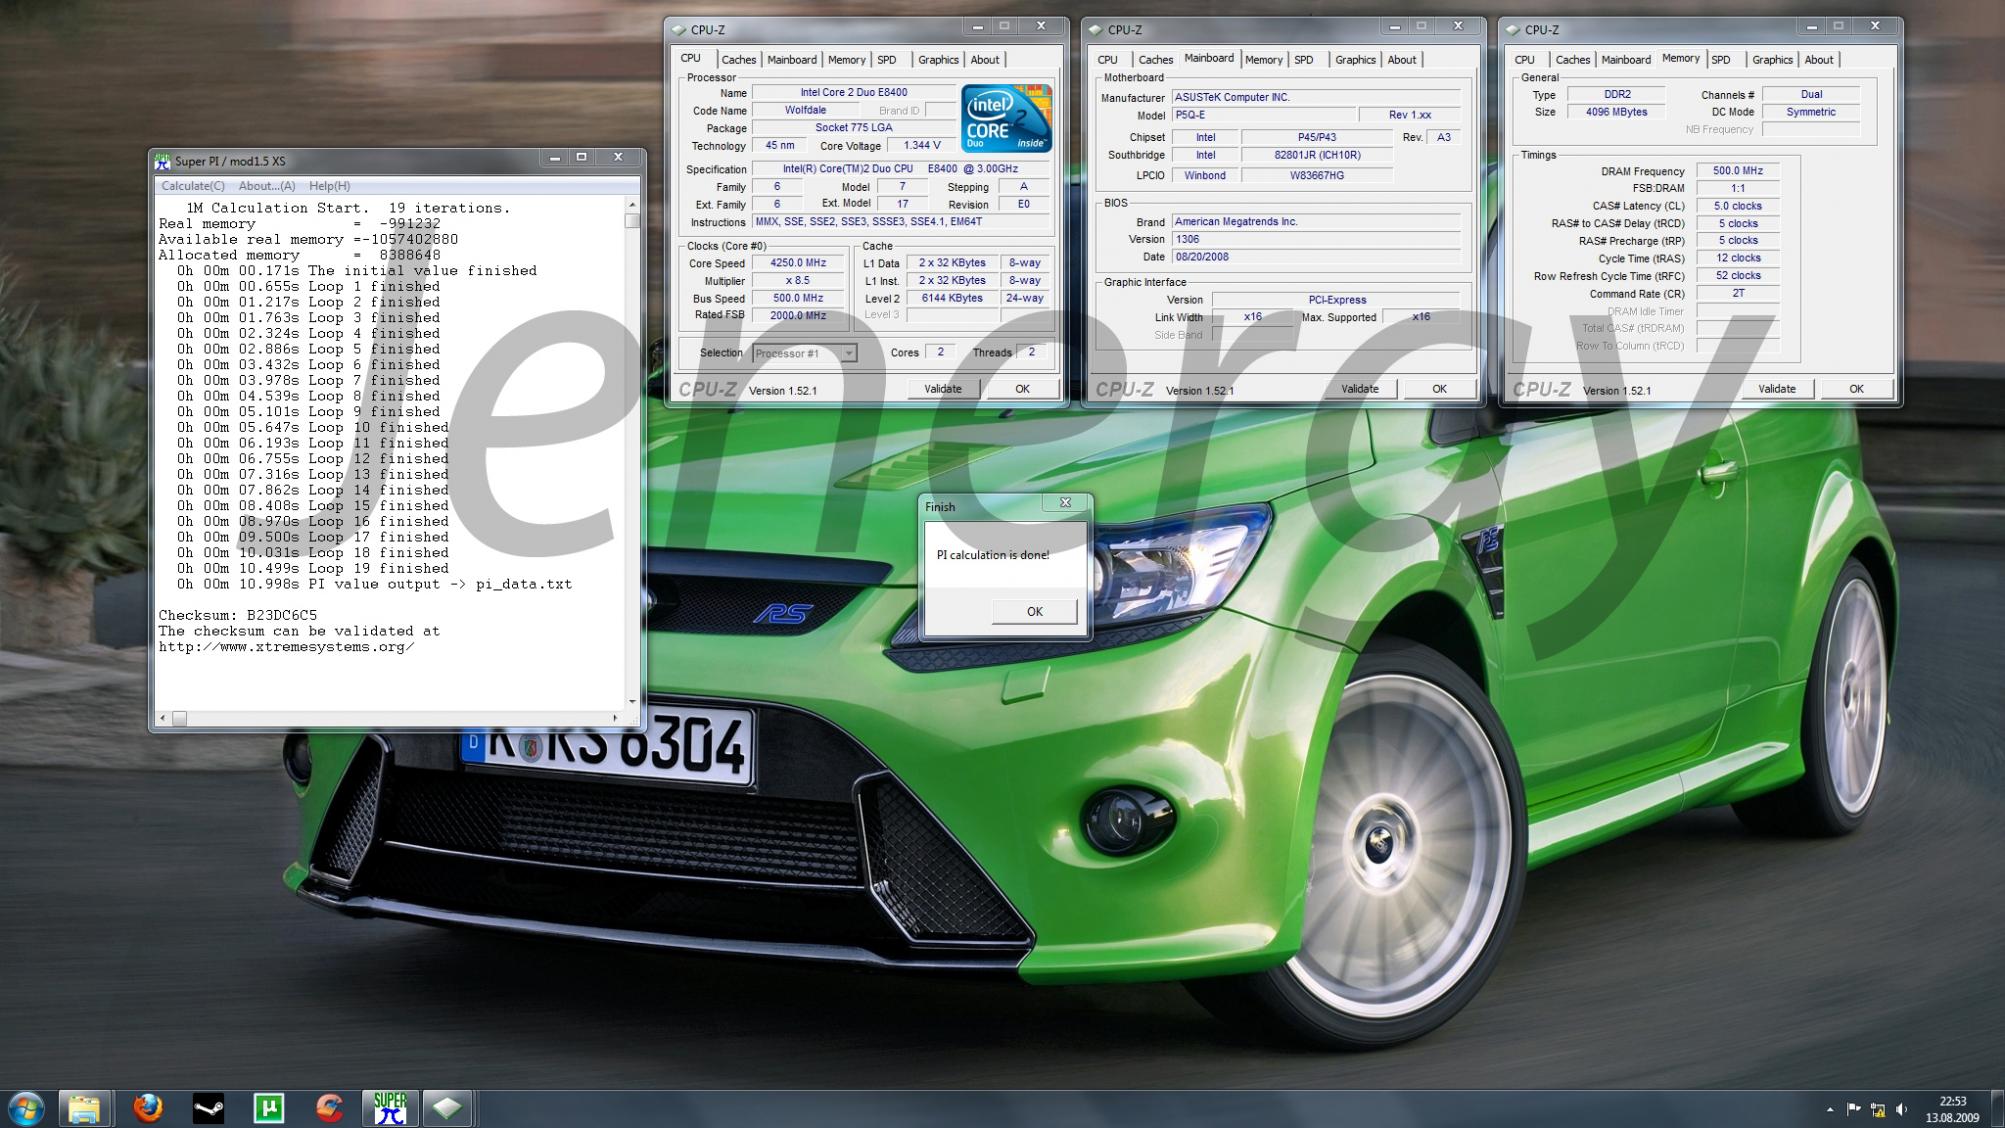Show hidden system tray icons
The height and width of the screenshot is (1128, 2005).
[x=1830, y=1109]
